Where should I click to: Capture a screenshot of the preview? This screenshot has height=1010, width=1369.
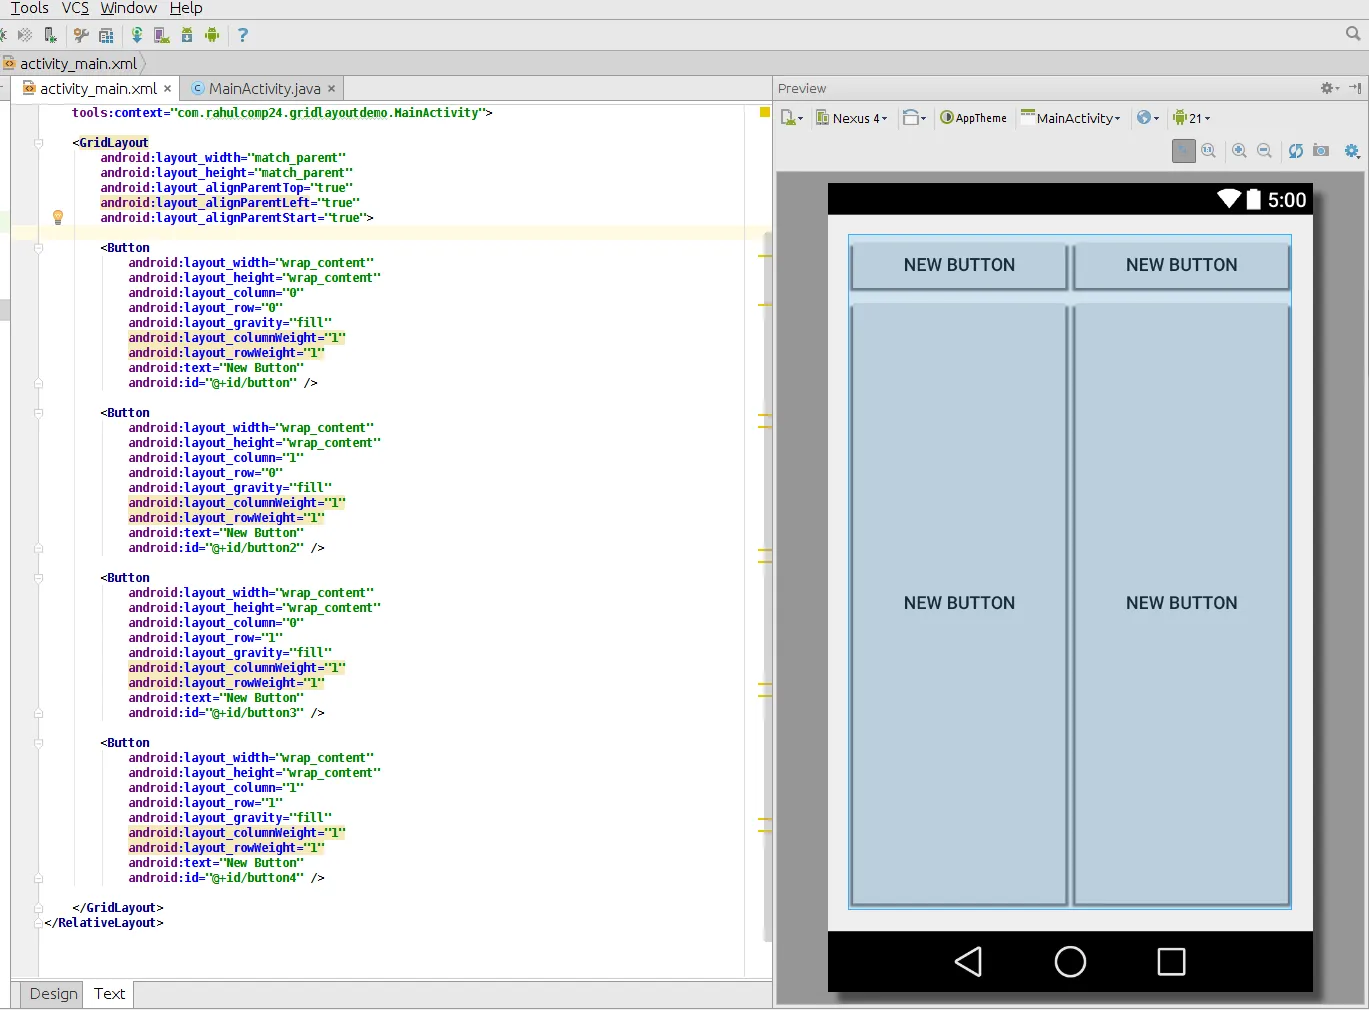click(1321, 151)
